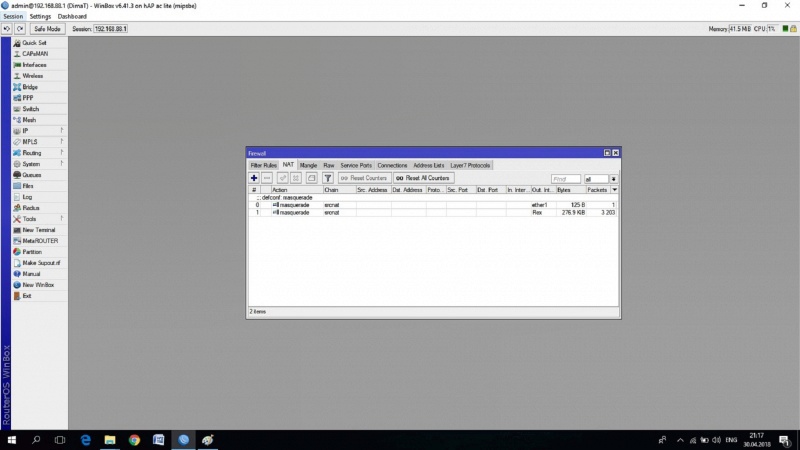This screenshot has height=450, width=800.
Task: Click the minus remove rule icon
Action: click(x=267, y=178)
